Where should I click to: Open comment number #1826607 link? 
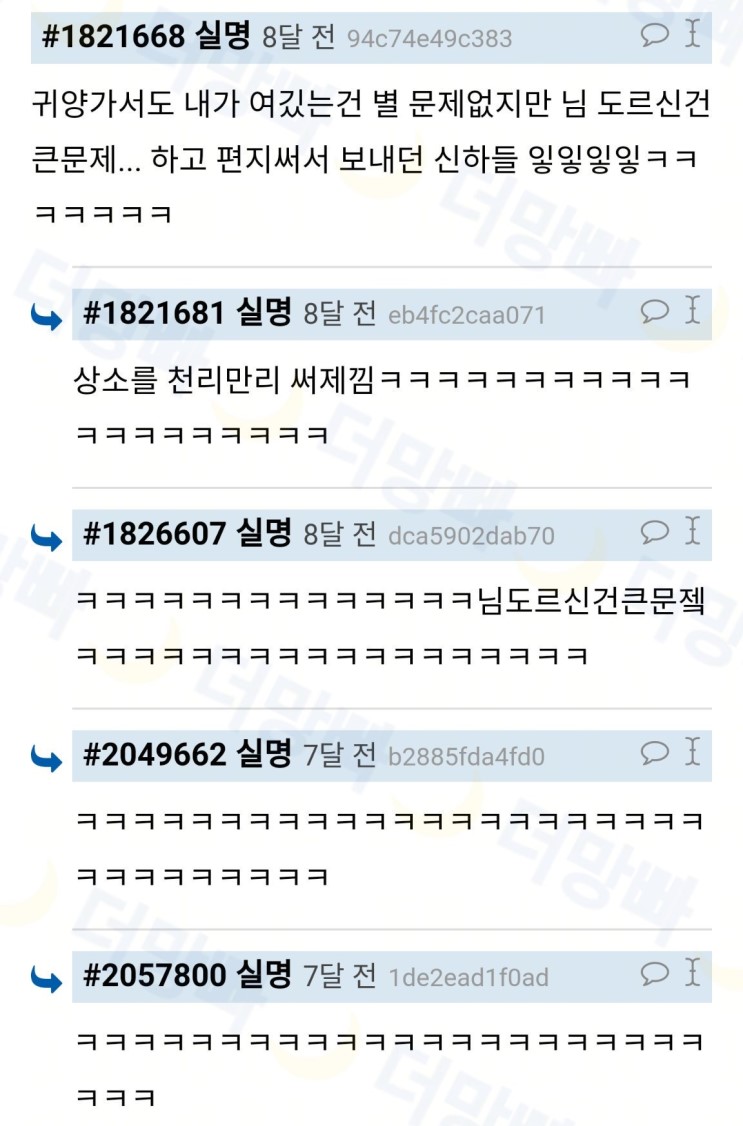click(154, 534)
